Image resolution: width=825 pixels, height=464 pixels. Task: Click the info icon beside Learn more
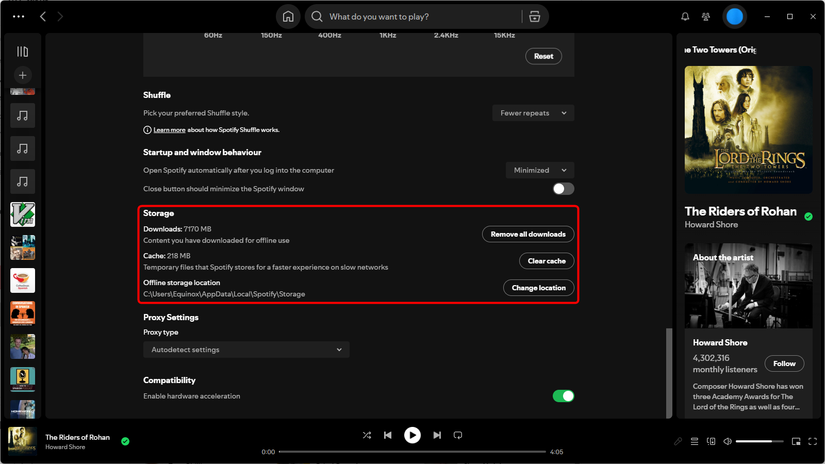coord(147,130)
